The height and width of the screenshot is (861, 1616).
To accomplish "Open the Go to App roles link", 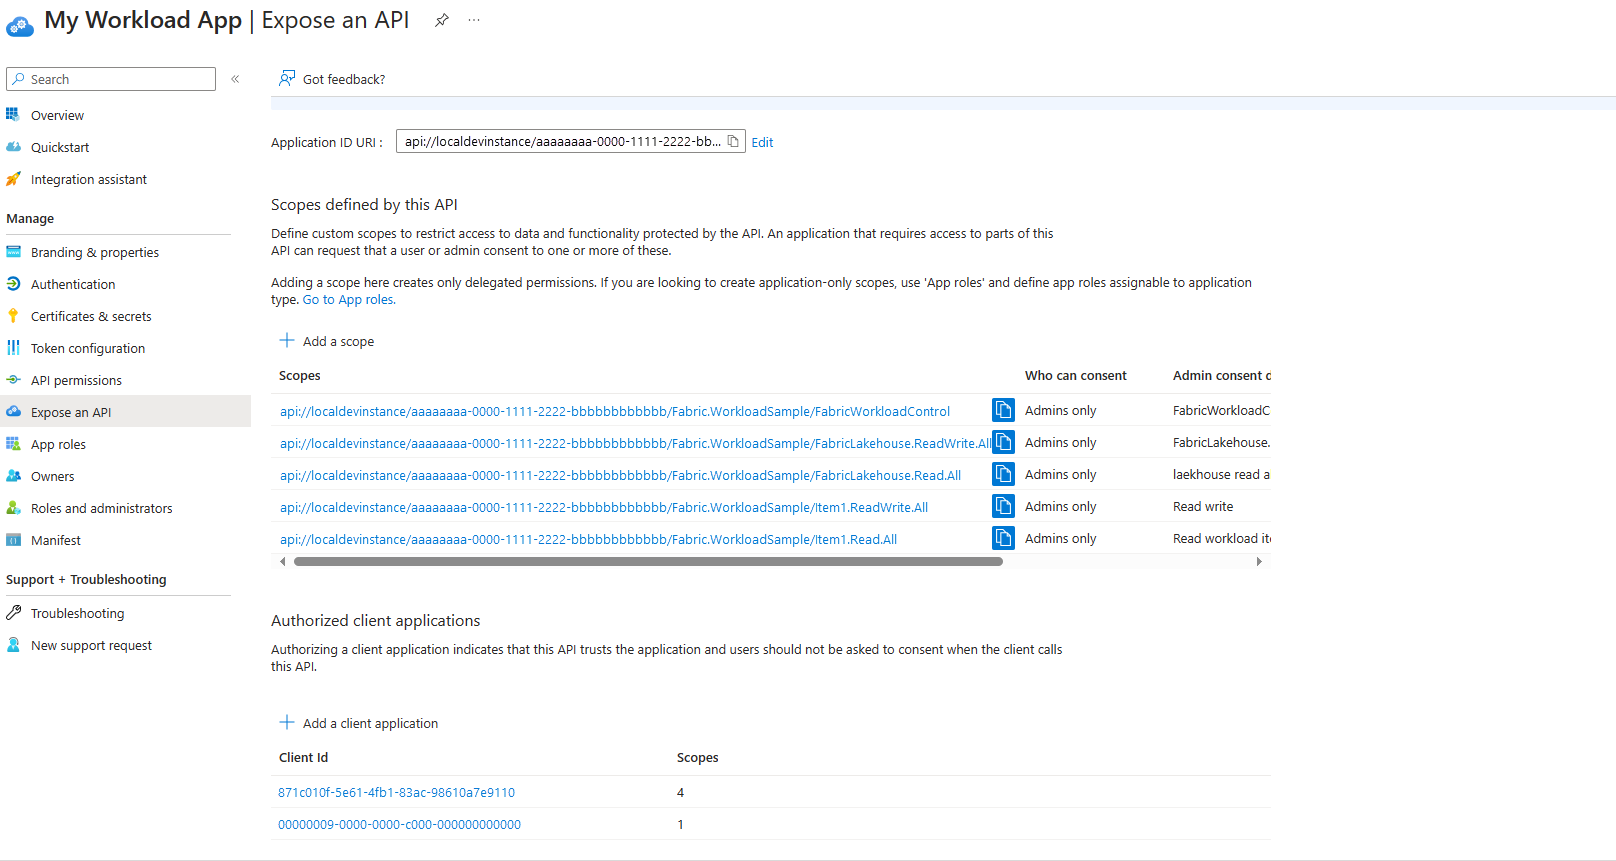I will 349,300.
